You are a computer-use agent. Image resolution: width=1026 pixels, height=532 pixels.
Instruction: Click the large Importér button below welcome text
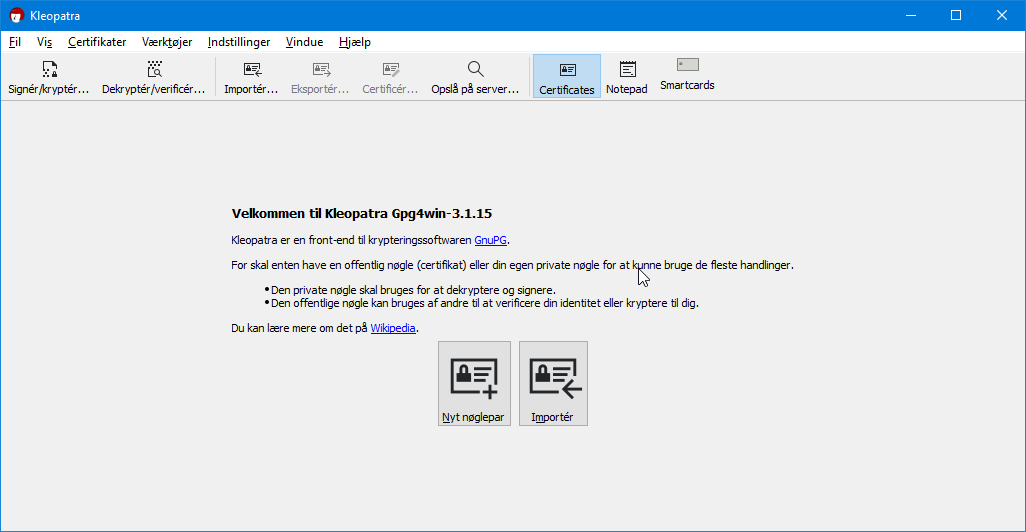coord(554,383)
